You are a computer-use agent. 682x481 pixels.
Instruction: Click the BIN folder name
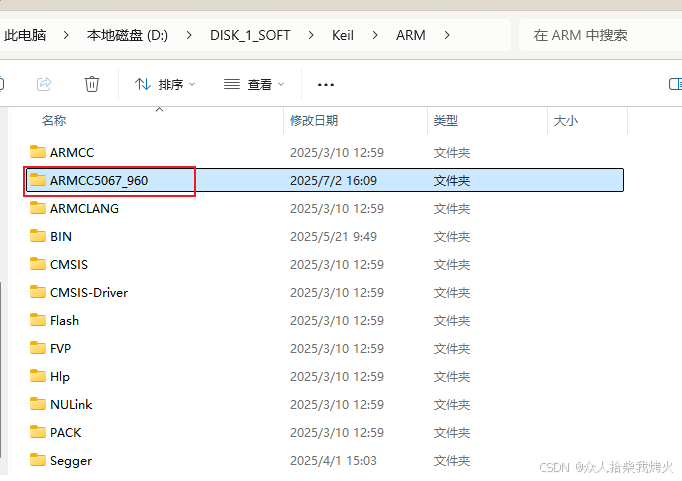[61, 237]
